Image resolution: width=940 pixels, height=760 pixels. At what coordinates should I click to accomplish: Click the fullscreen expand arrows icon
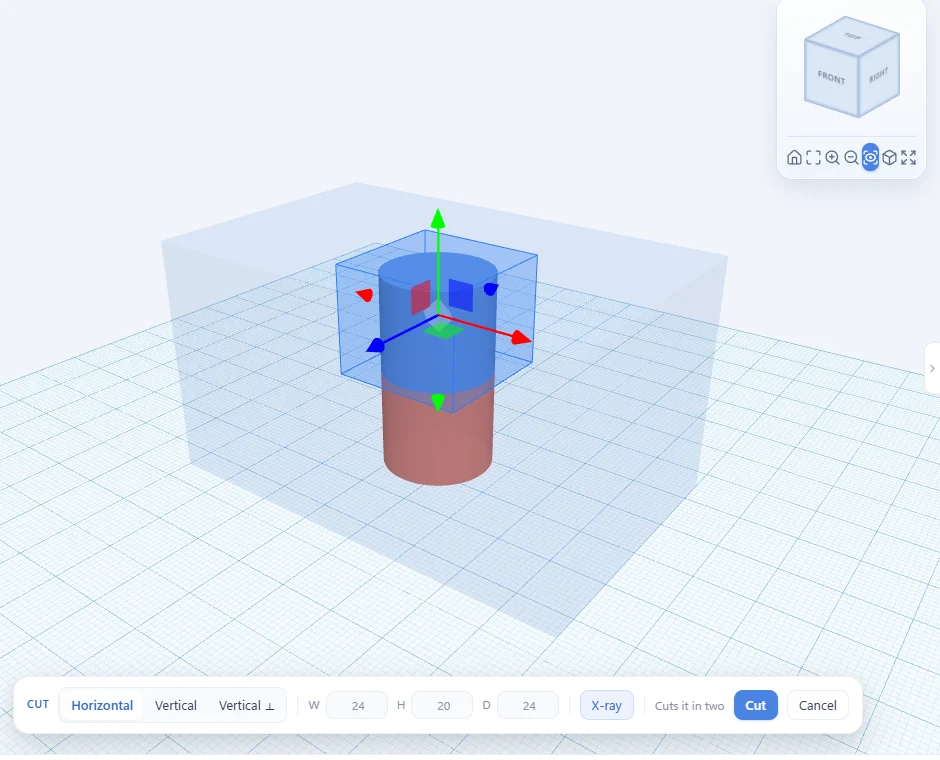[909, 158]
